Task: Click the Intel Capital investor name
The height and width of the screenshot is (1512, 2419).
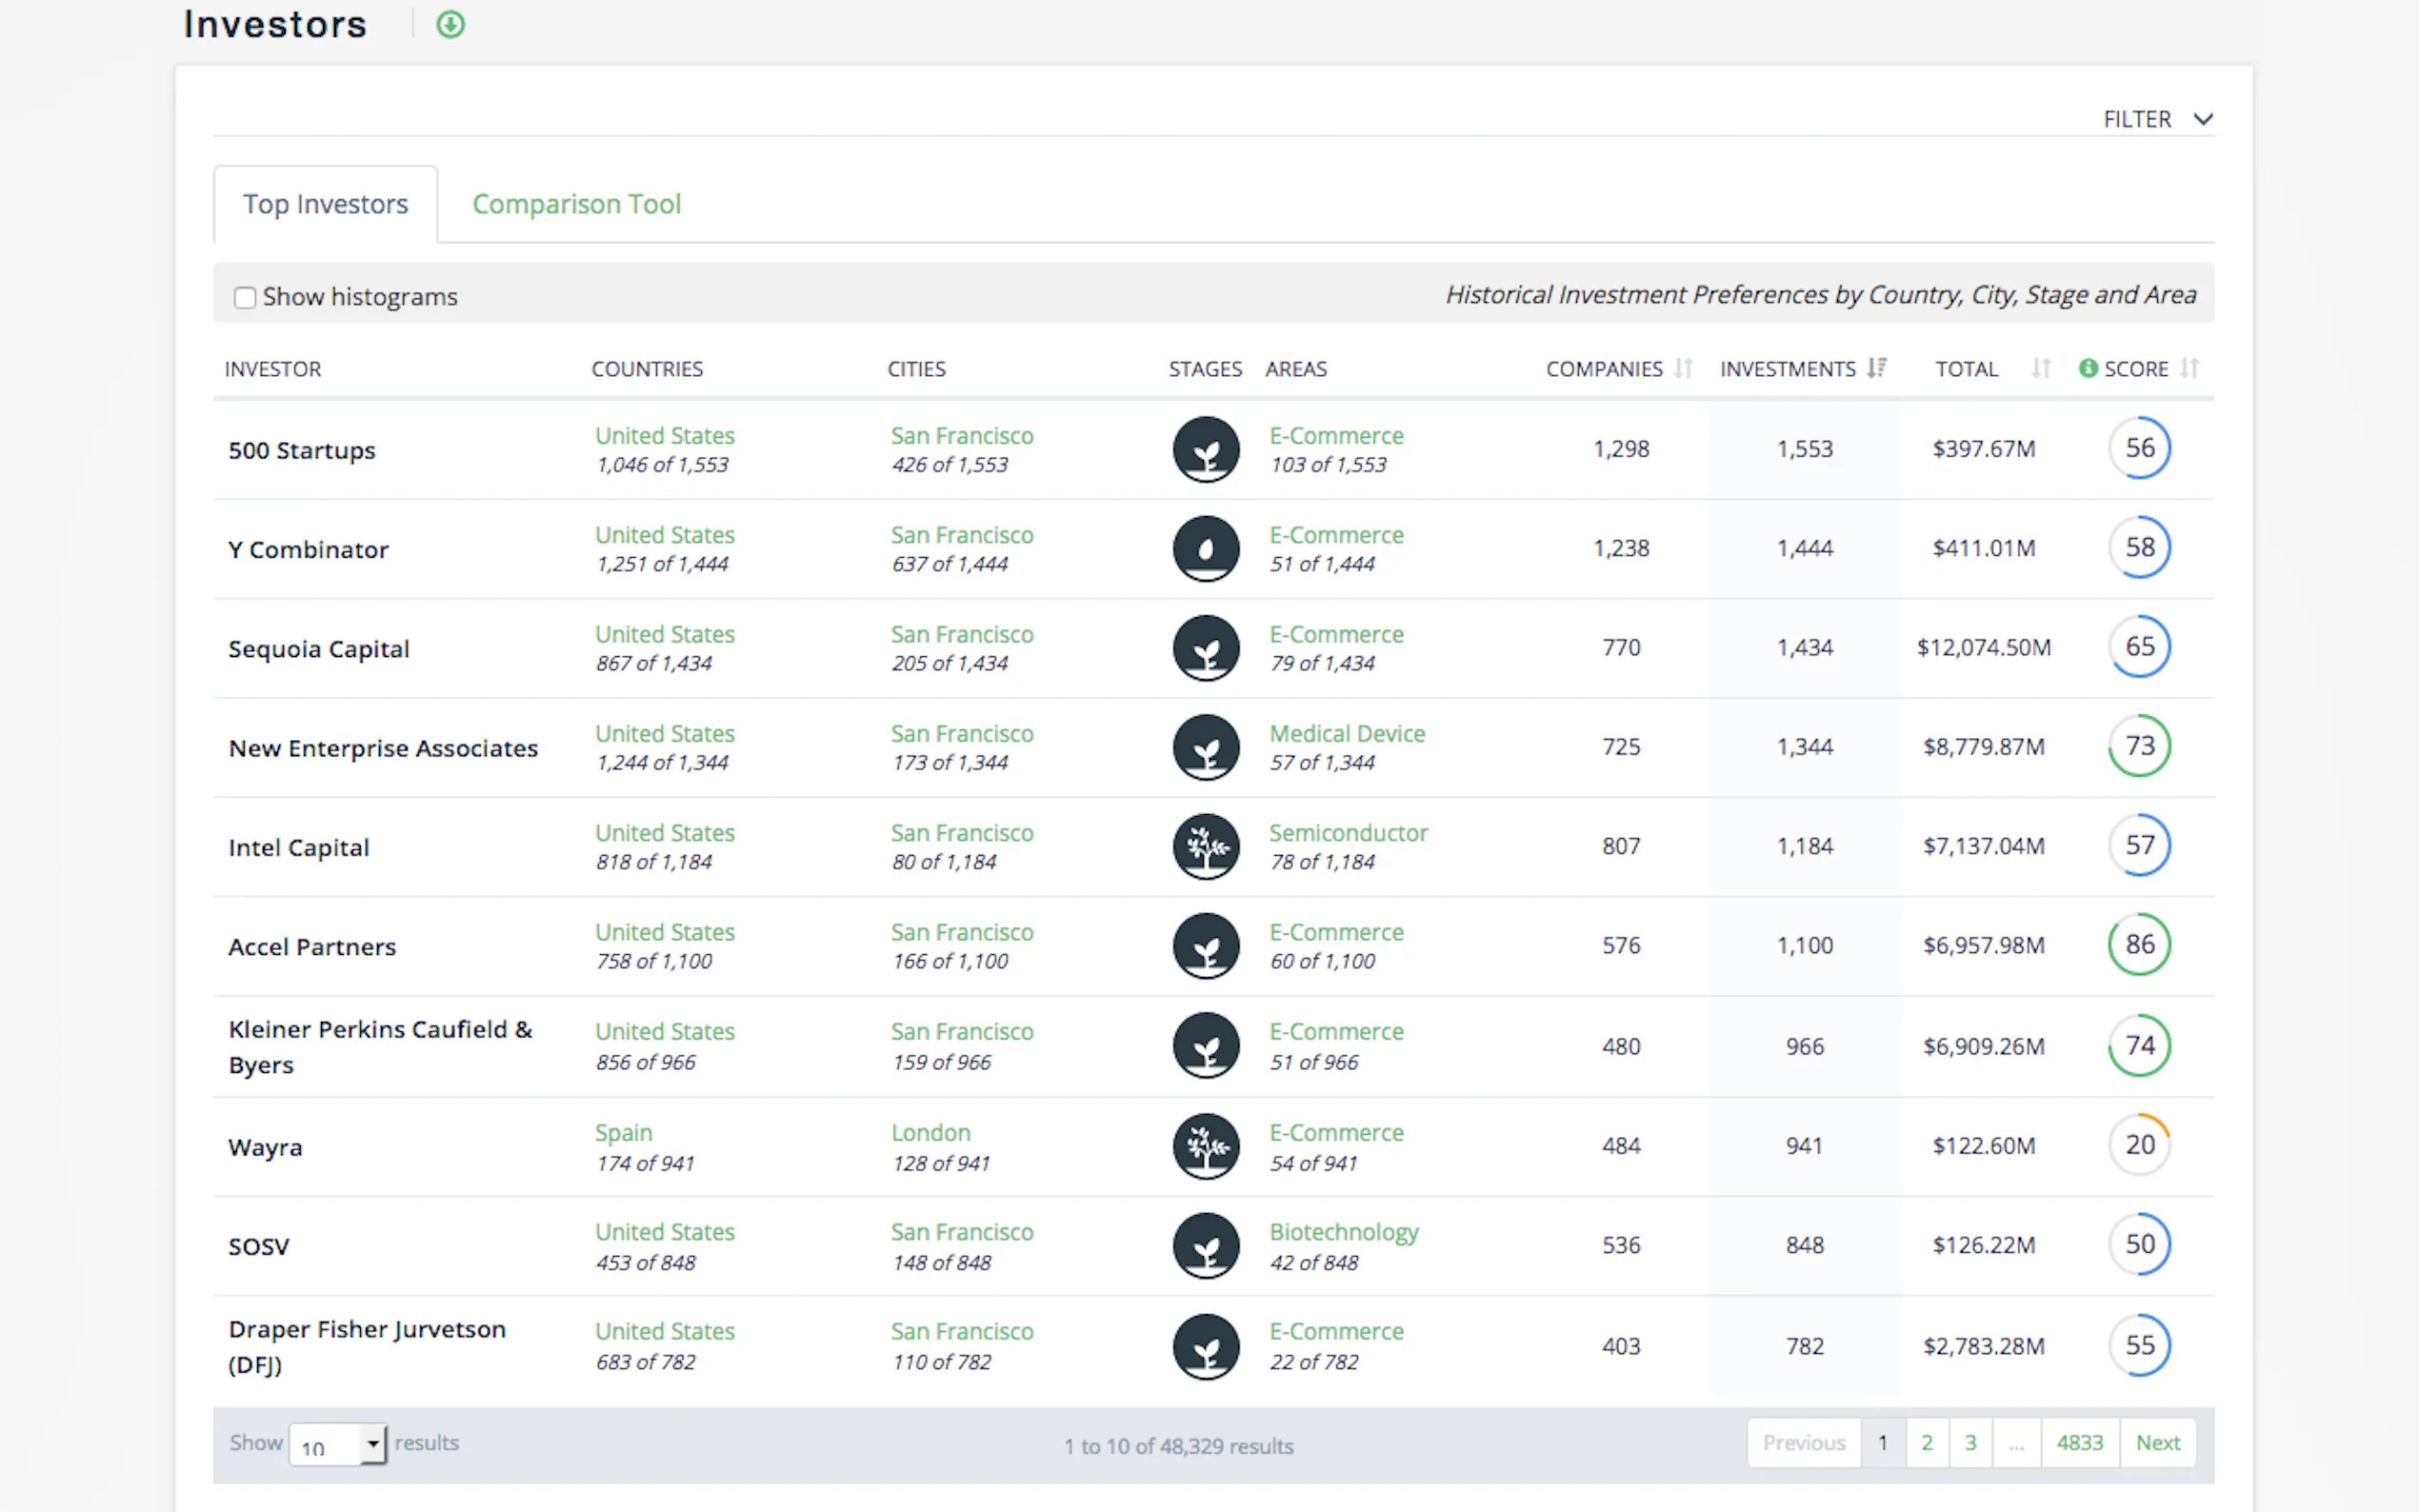Action: [x=299, y=848]
